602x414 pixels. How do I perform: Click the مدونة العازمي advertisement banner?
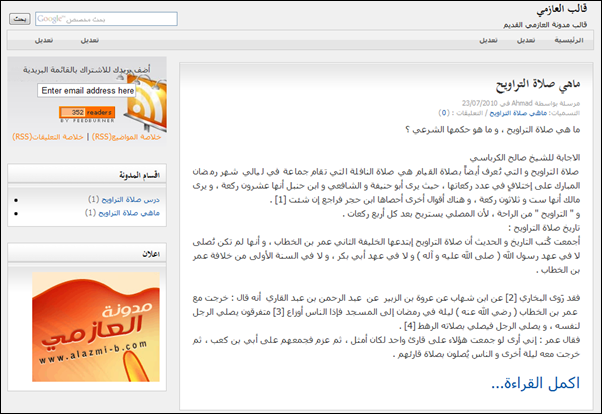tap(96, 327)
